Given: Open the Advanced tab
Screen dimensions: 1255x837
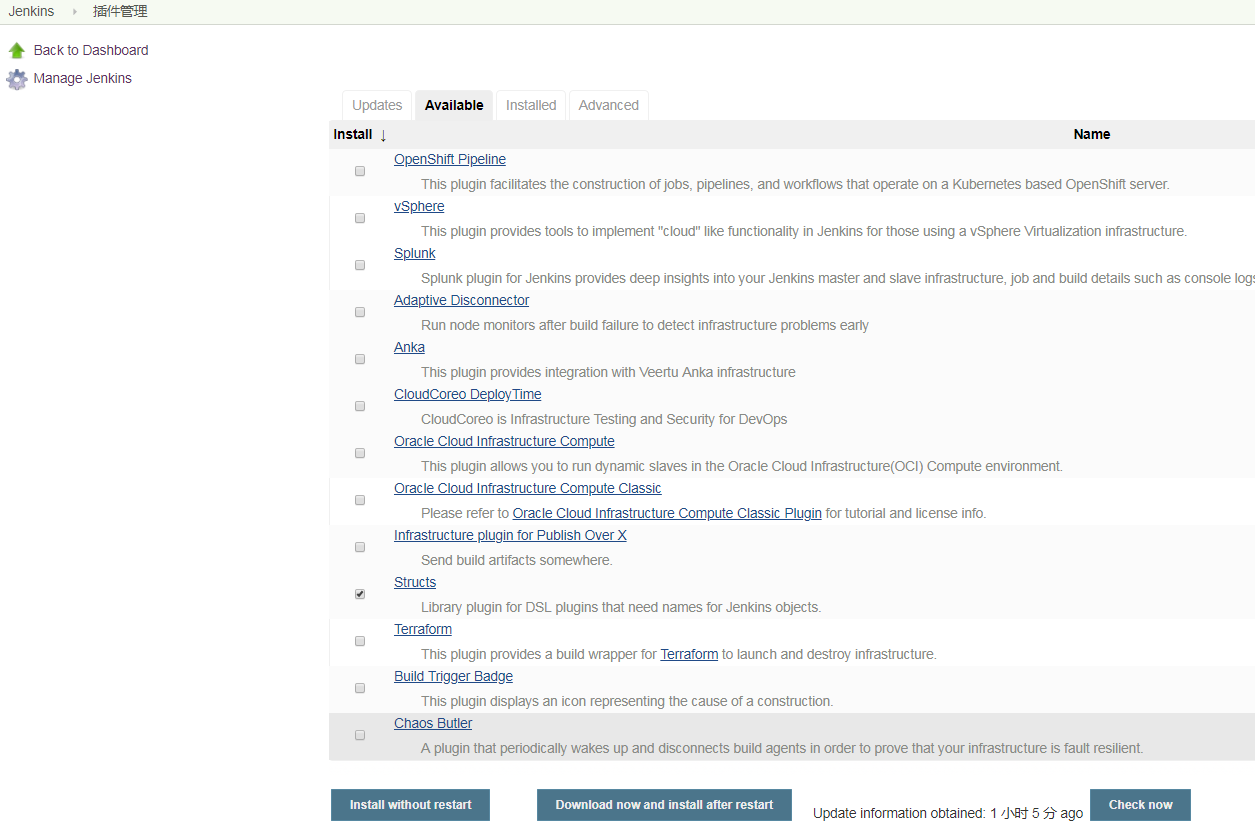Looking at the screenshot, I should point(608,105).
